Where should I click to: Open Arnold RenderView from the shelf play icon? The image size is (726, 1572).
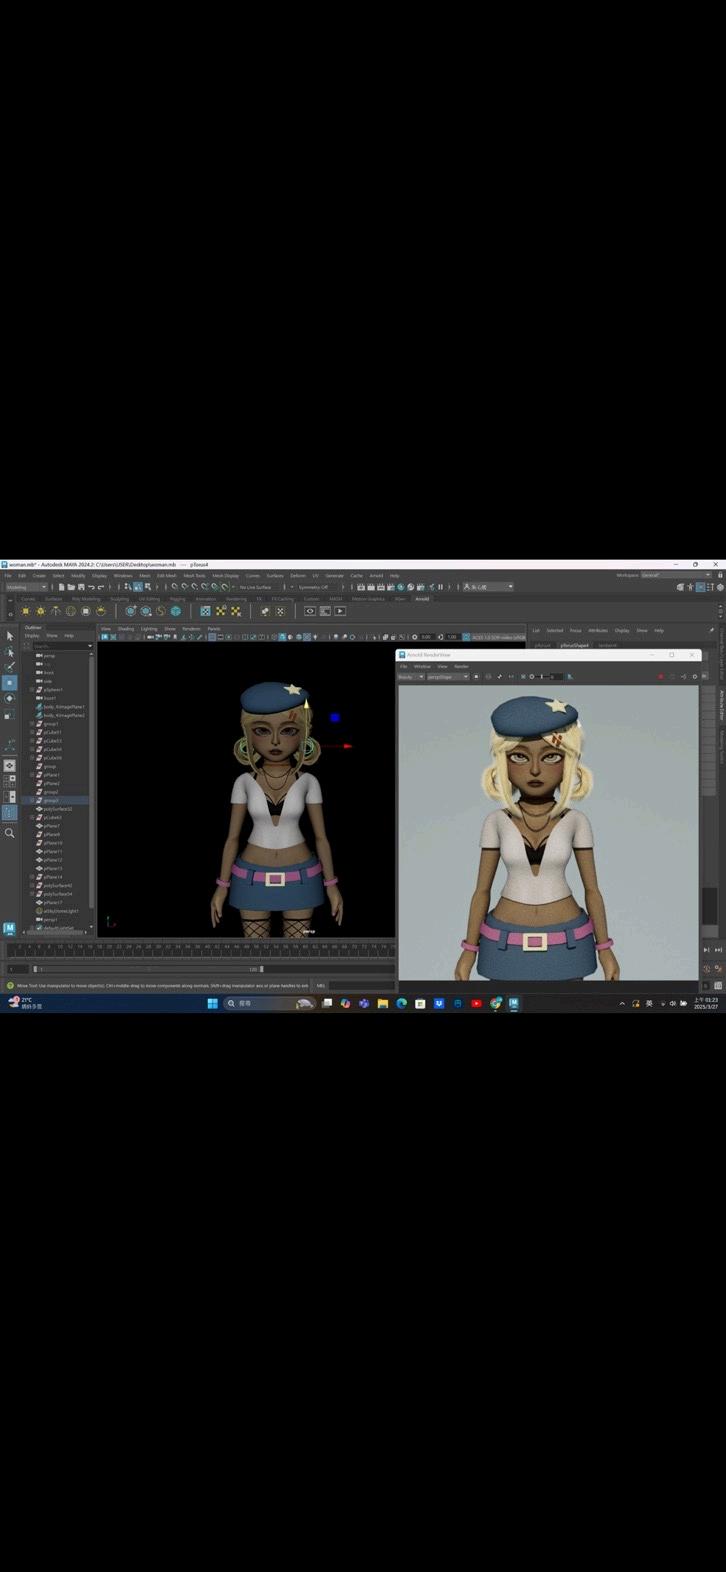click(x=340, y=611)
